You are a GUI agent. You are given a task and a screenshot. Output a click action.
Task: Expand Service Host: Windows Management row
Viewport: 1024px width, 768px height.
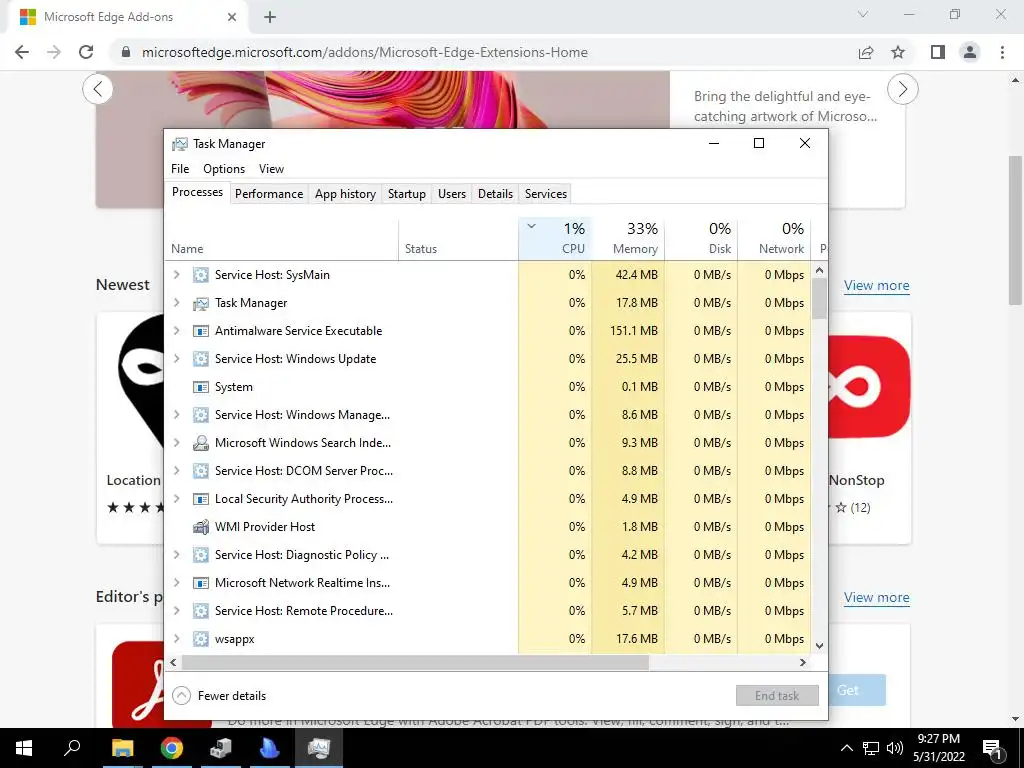point(176,415)
